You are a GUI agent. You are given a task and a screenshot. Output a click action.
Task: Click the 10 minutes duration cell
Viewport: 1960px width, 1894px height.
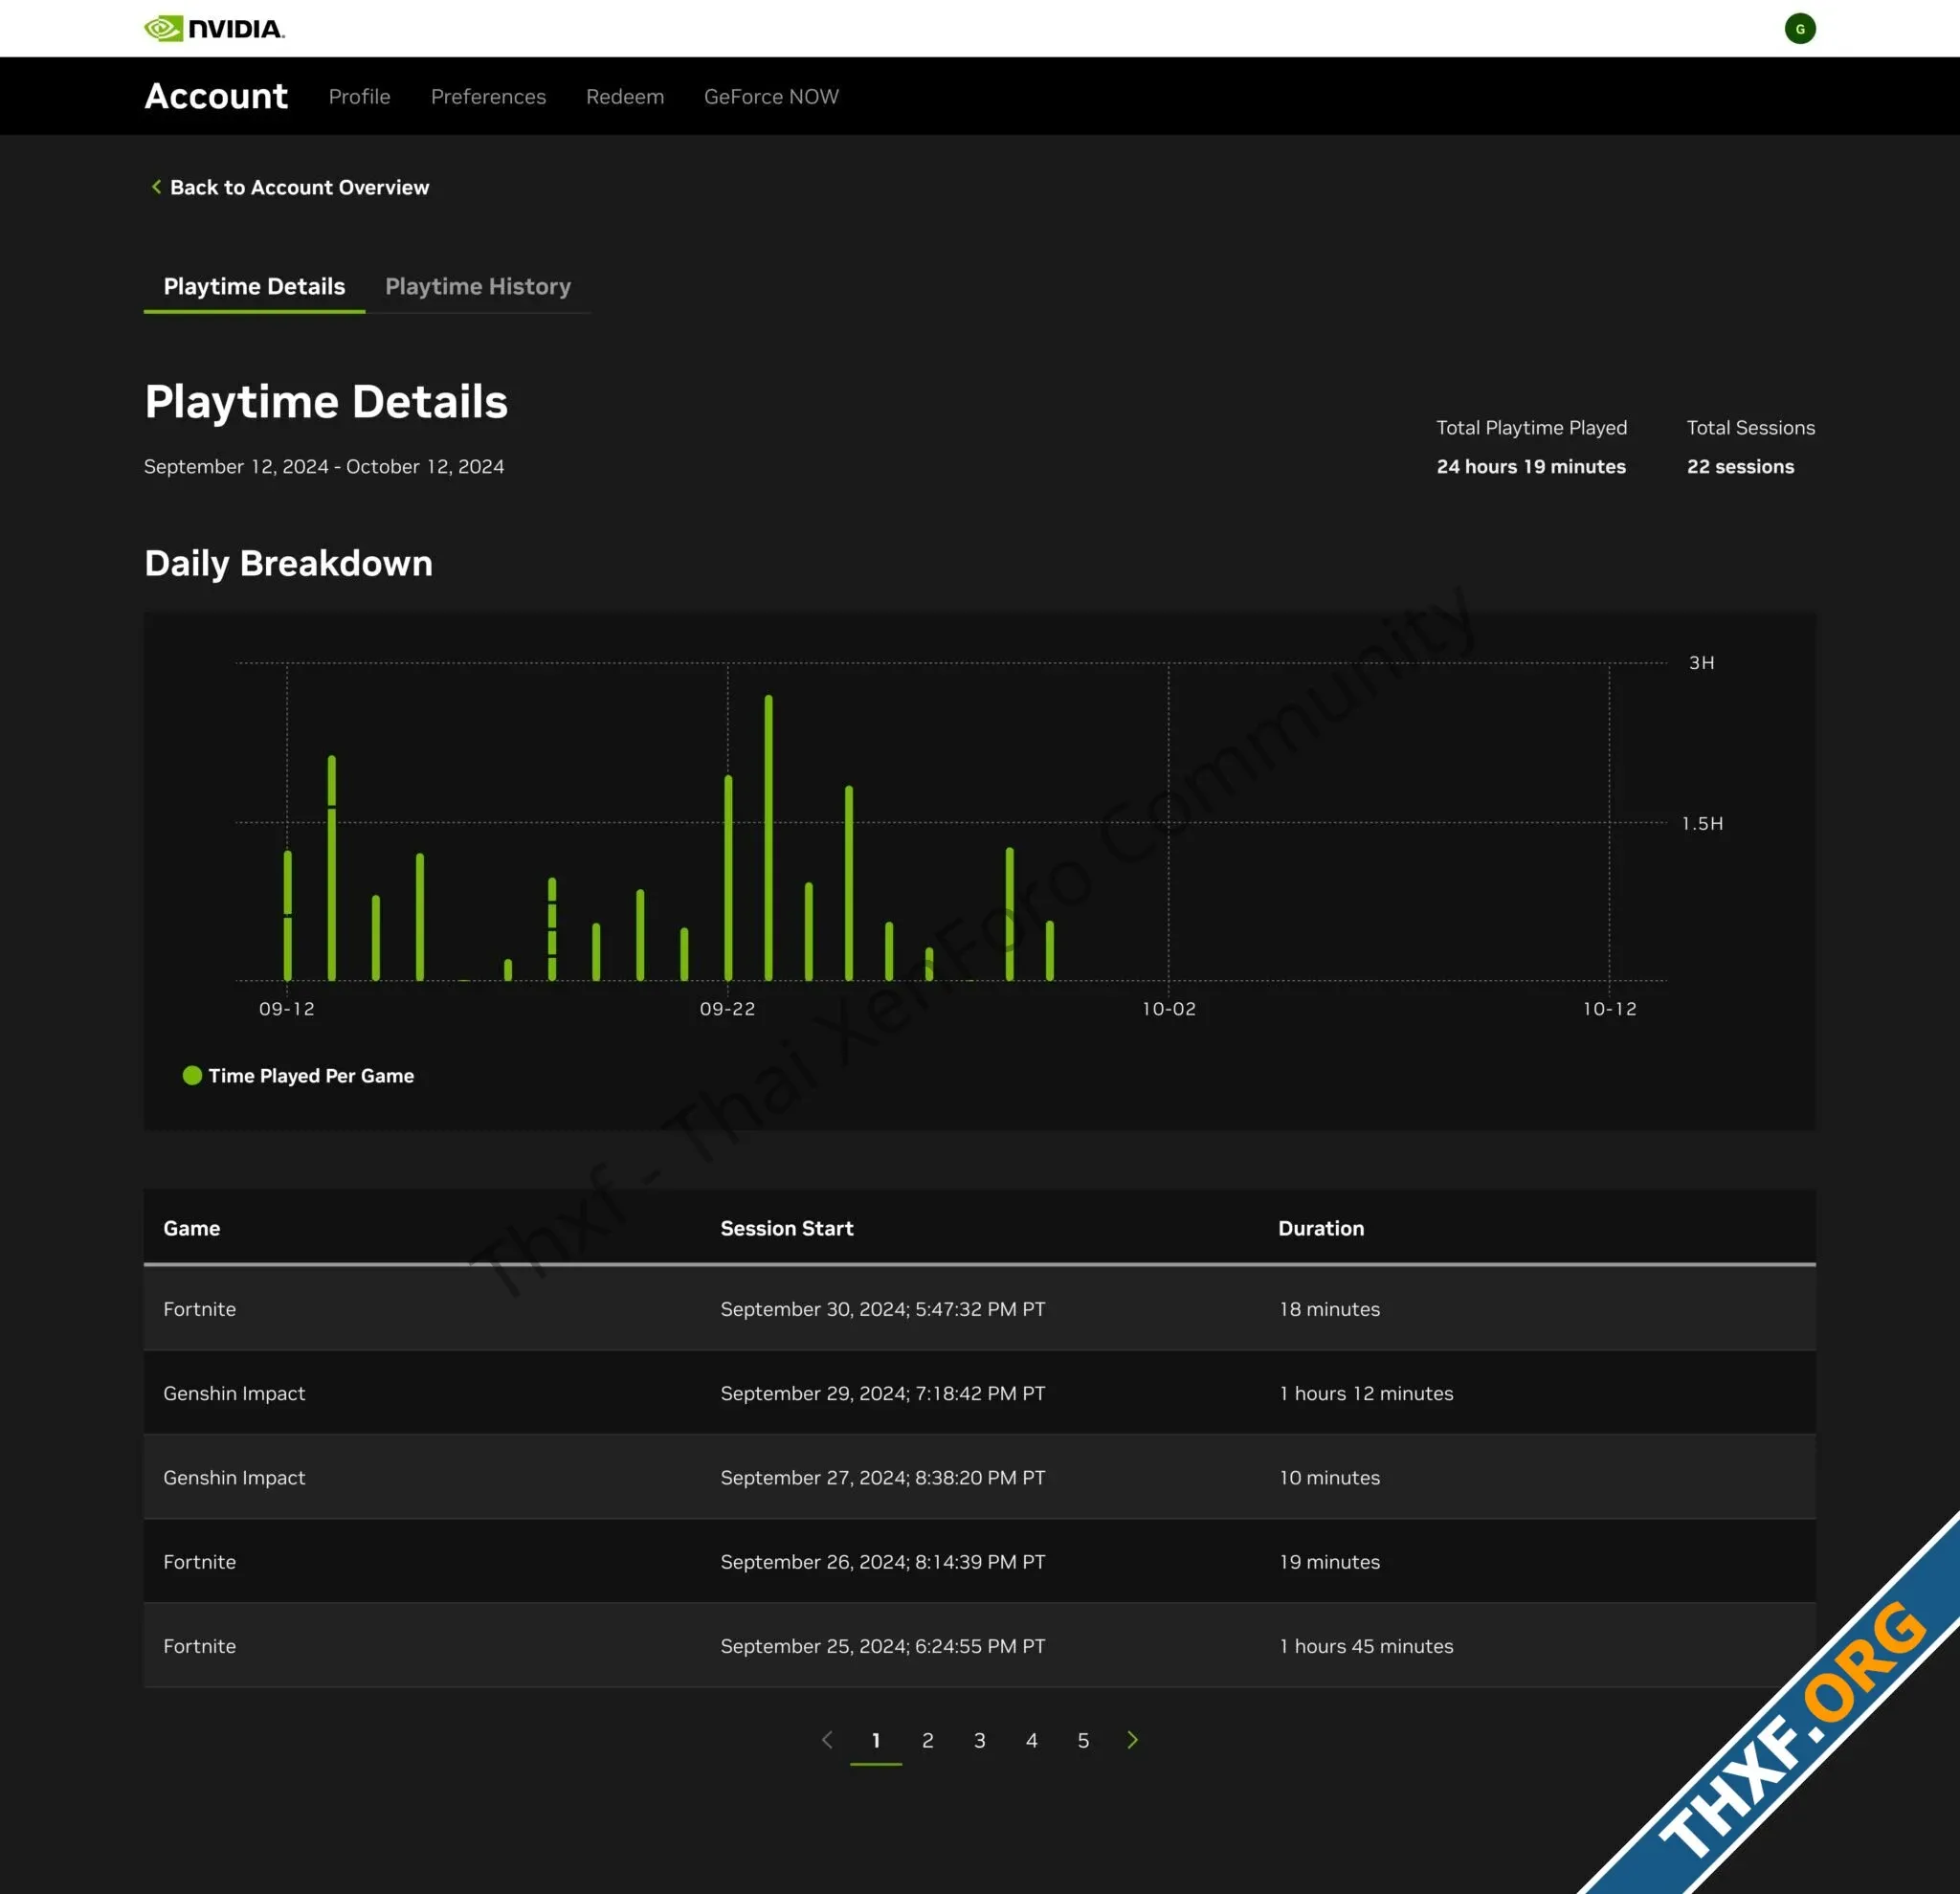pos(1329,1477)
